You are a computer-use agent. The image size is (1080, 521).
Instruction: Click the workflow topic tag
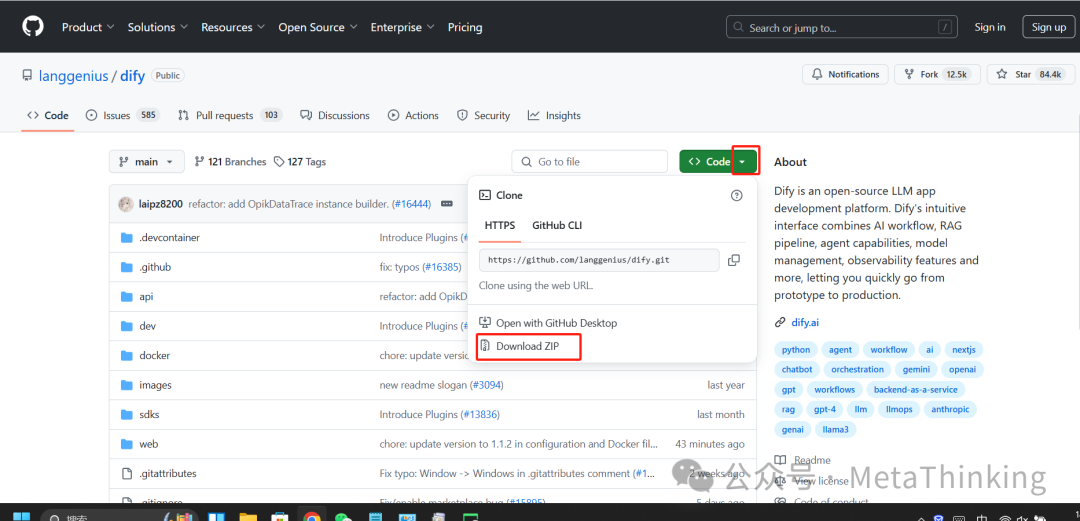click(x=889, y=349)
